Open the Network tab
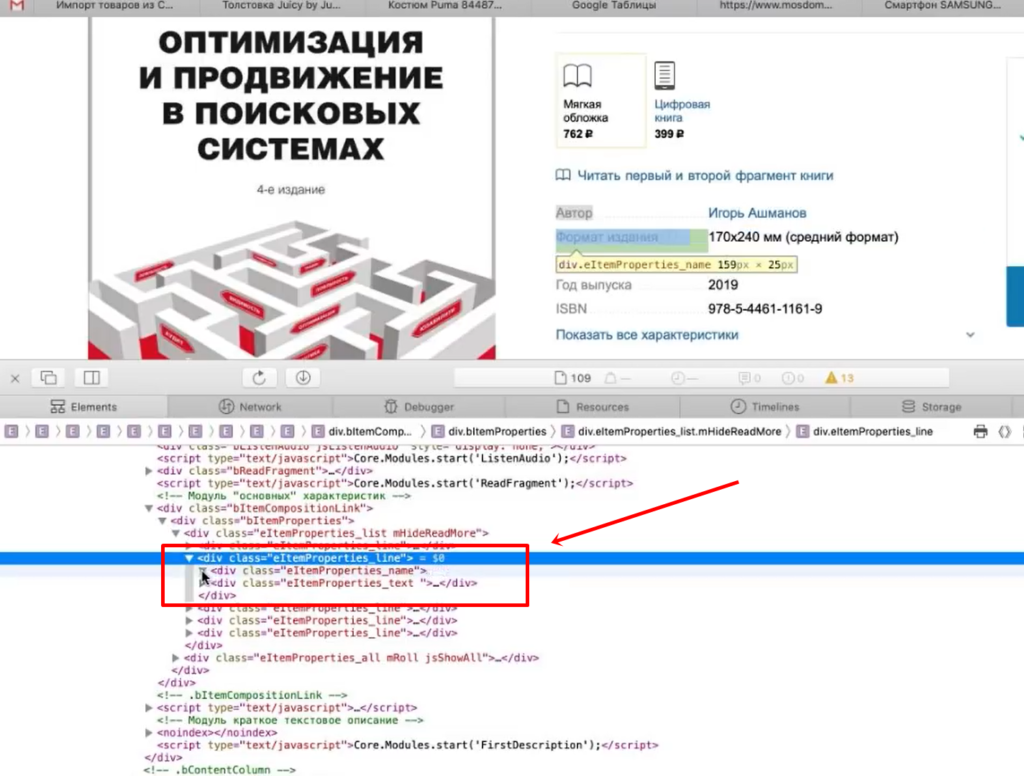Screen dimensions: 1024x776 [x=250, y=407]
